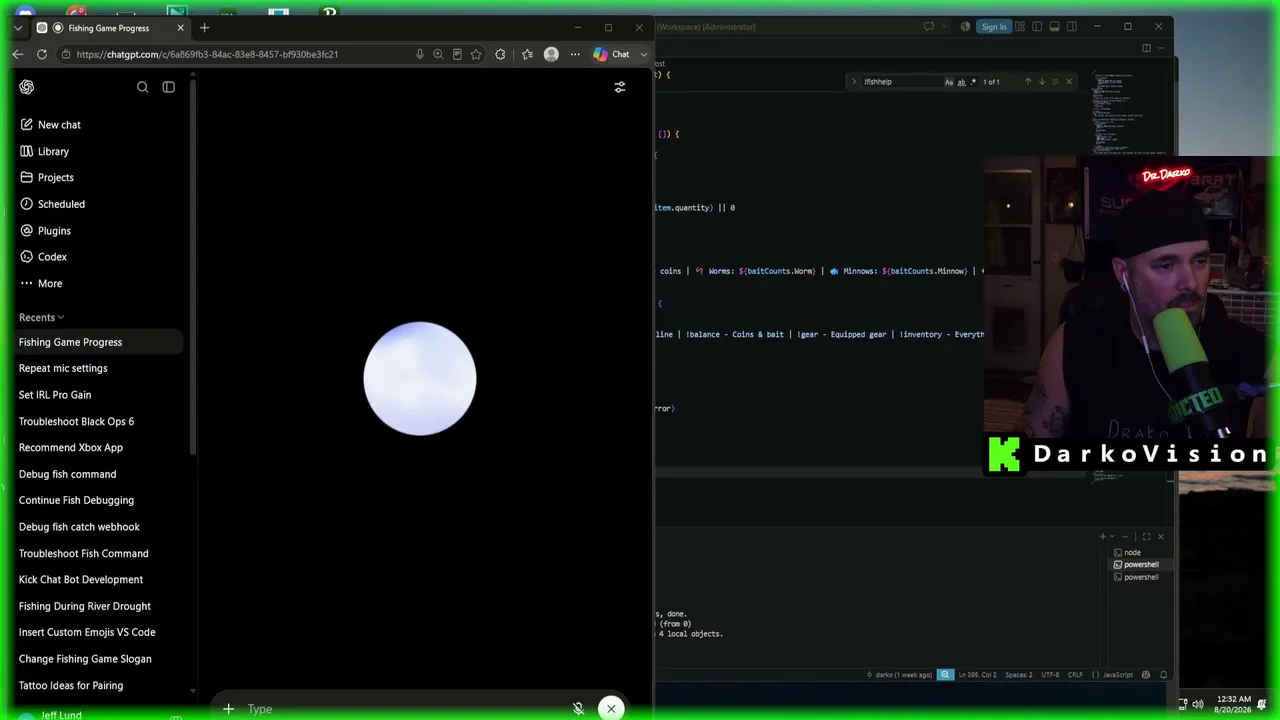
Task: Click the zoom magnifier in address bar
Action: point(438,54)
